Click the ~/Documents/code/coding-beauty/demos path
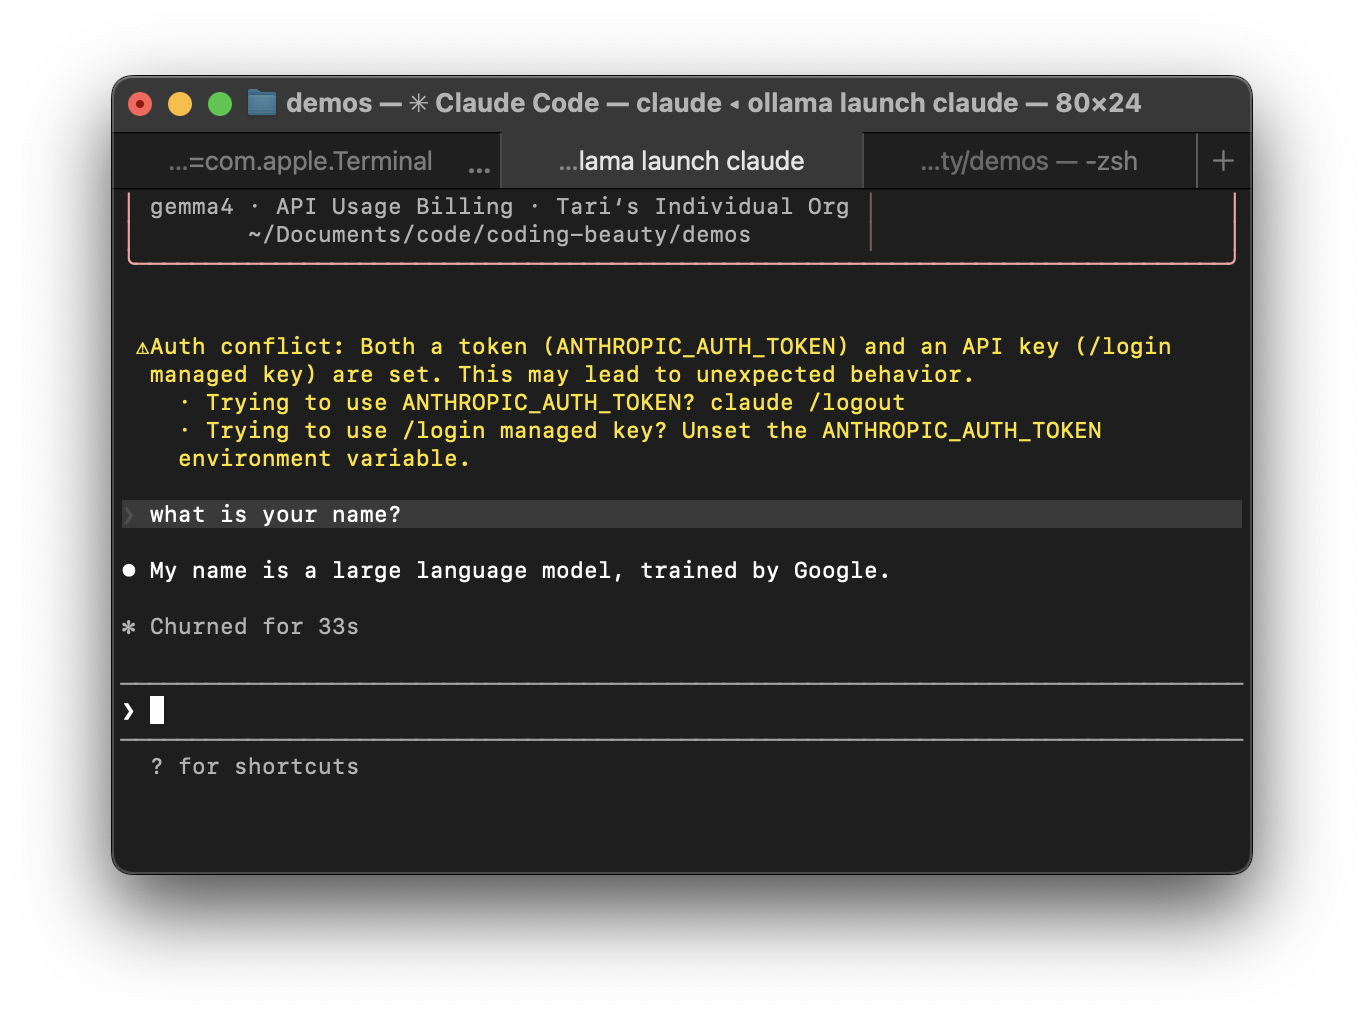1364x1022 pixels. coord(499,235)
